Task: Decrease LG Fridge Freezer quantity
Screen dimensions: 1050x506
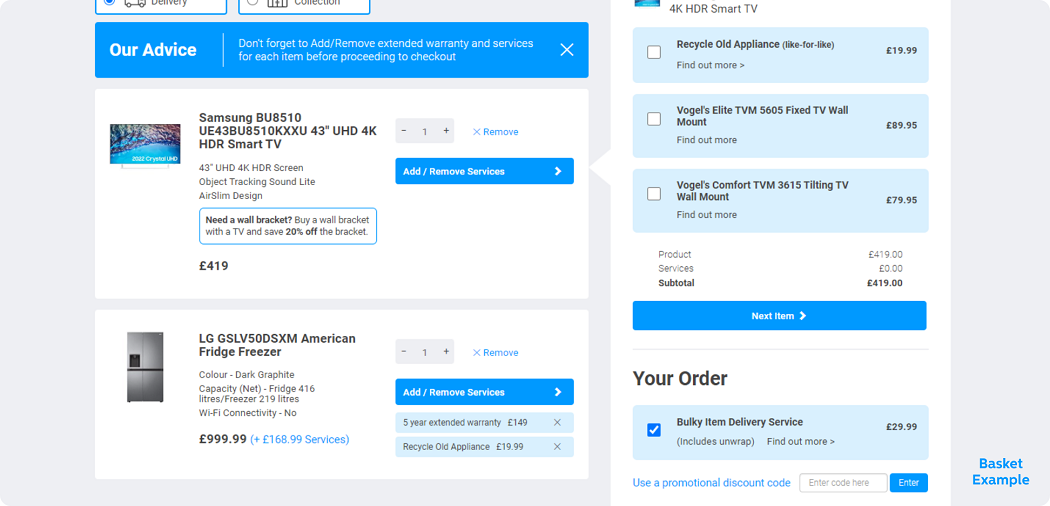Action: 404,352
